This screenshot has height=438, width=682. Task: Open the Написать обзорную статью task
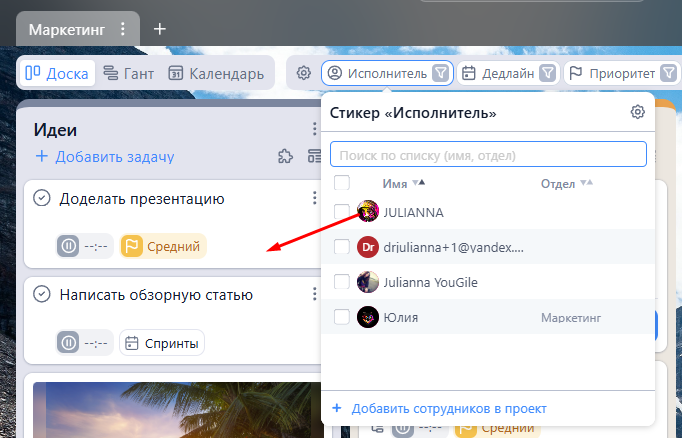pyautogui.click(x=156, y=295)
